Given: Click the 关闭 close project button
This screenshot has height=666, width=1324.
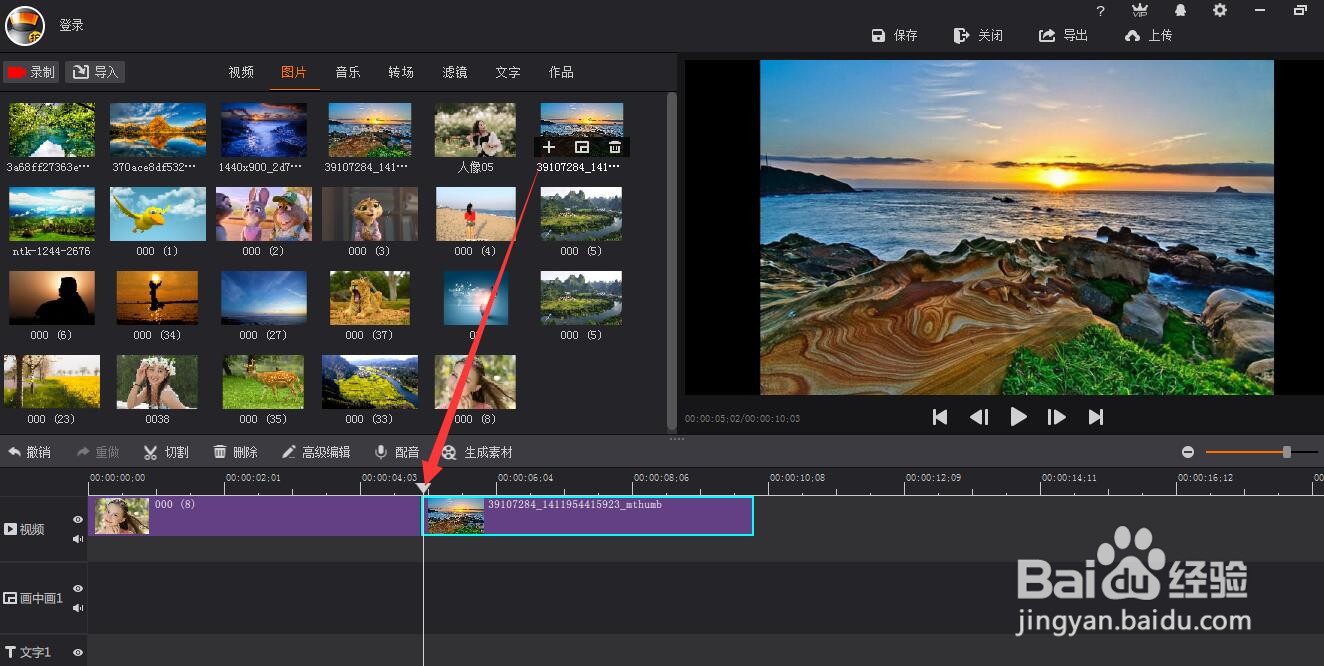Looking at the screenshot, I should click(978, 35).
